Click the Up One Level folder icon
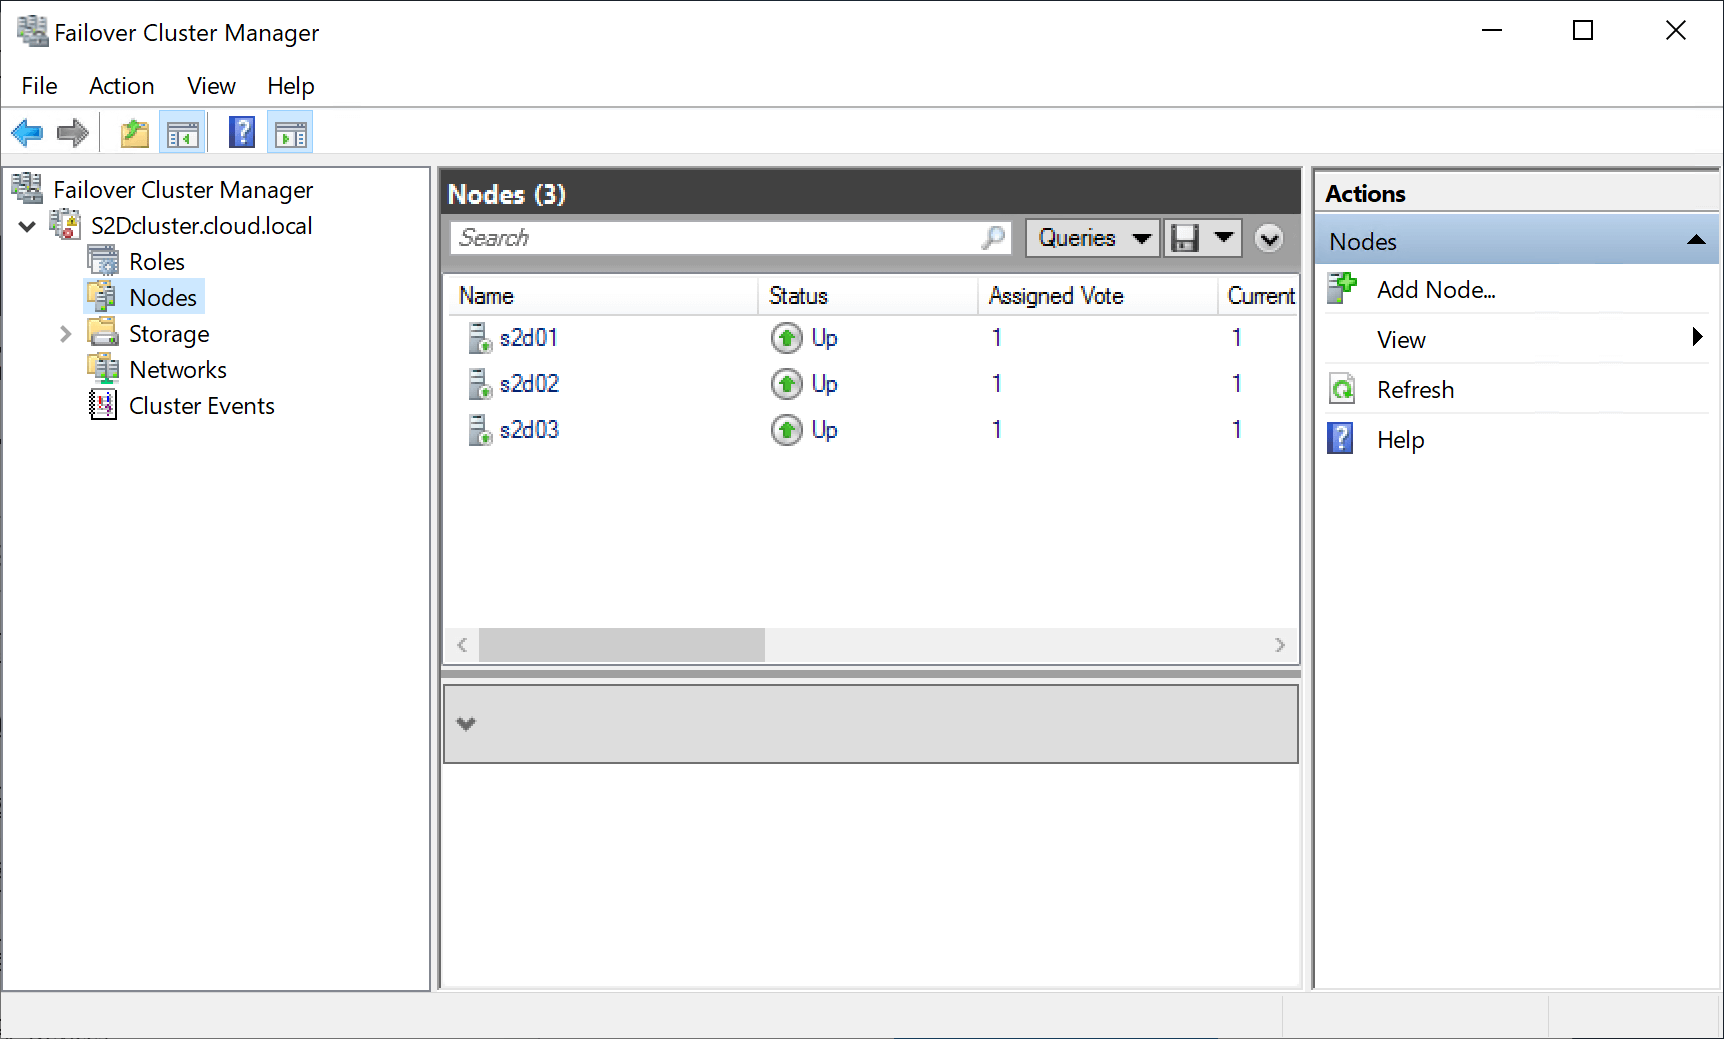This screenshot has height=1039, width=1724. (135, 133)
